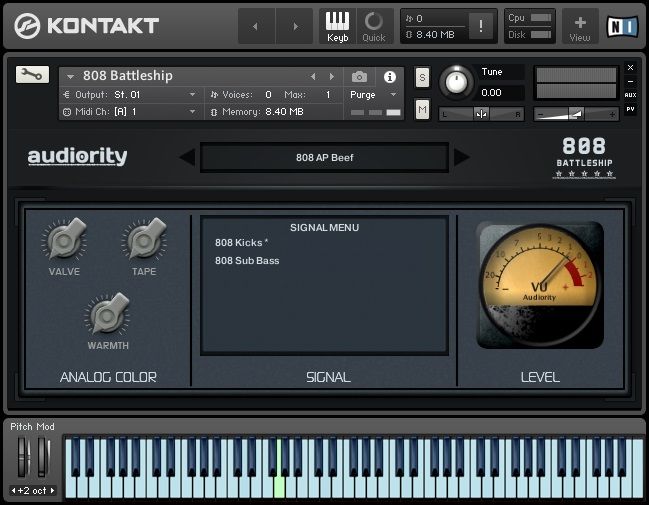Go to next preset right arrow
649x505 pixels.
click(x=461, y=157)
